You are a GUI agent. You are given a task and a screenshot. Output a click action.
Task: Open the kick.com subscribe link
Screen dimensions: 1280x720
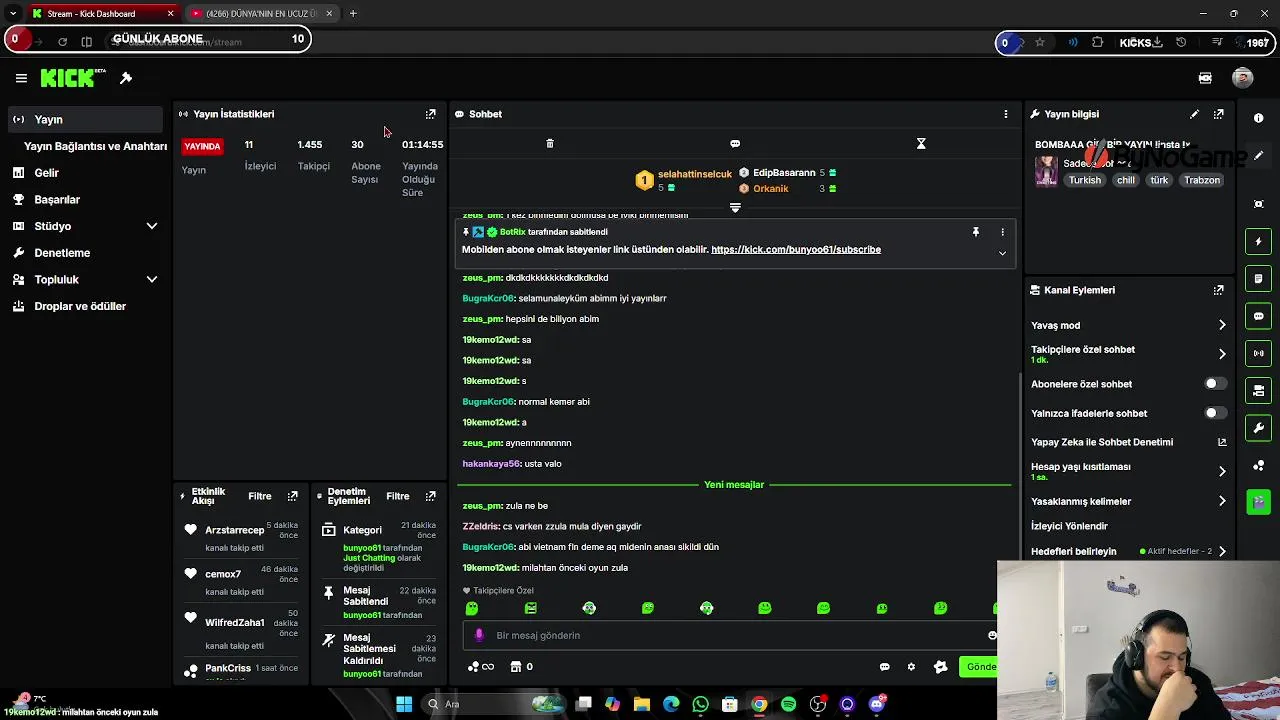pos(796,250)
